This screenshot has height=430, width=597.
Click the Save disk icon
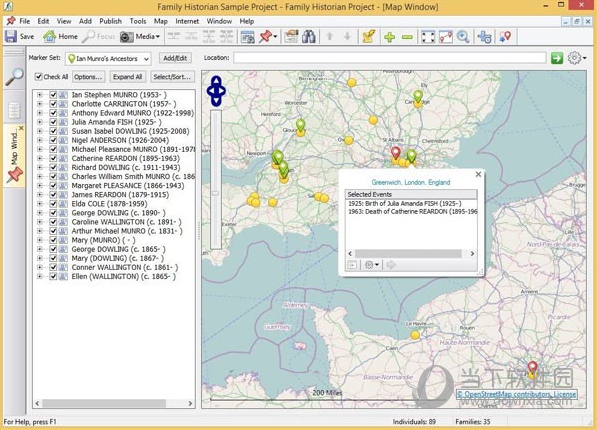11,37
